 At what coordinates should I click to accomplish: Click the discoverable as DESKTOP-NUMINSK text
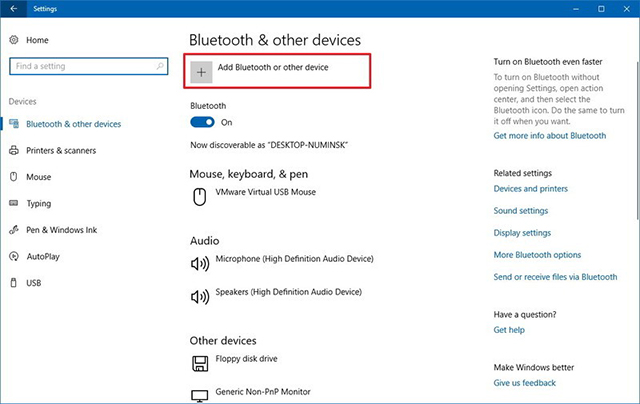[x=269, y=145]
